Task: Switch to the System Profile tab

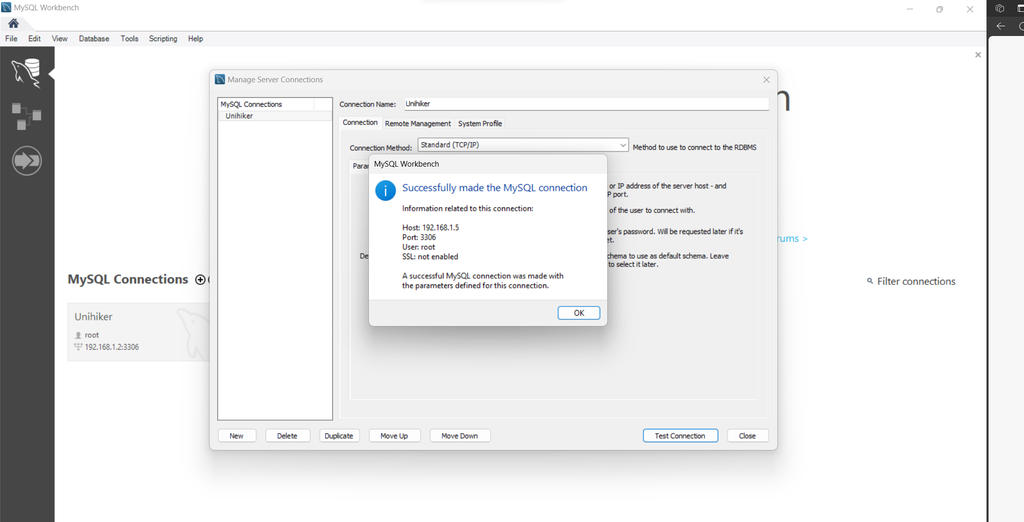Action: tap(480, 123)
